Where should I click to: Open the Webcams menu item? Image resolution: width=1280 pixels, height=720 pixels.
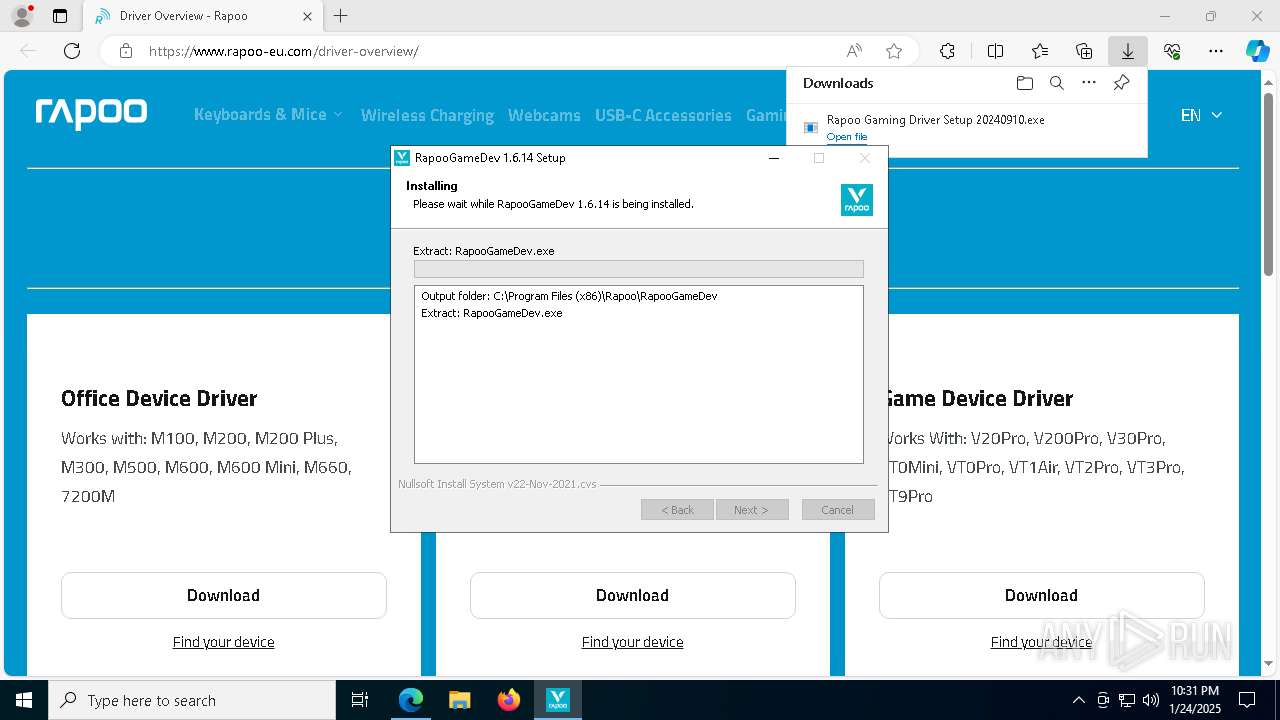click(x=544, y=115)
